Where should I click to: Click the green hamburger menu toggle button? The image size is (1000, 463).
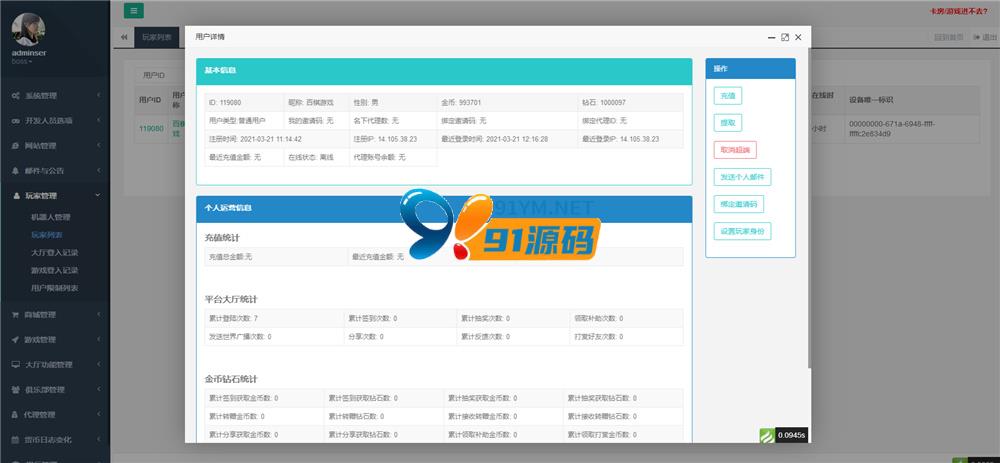134,11
